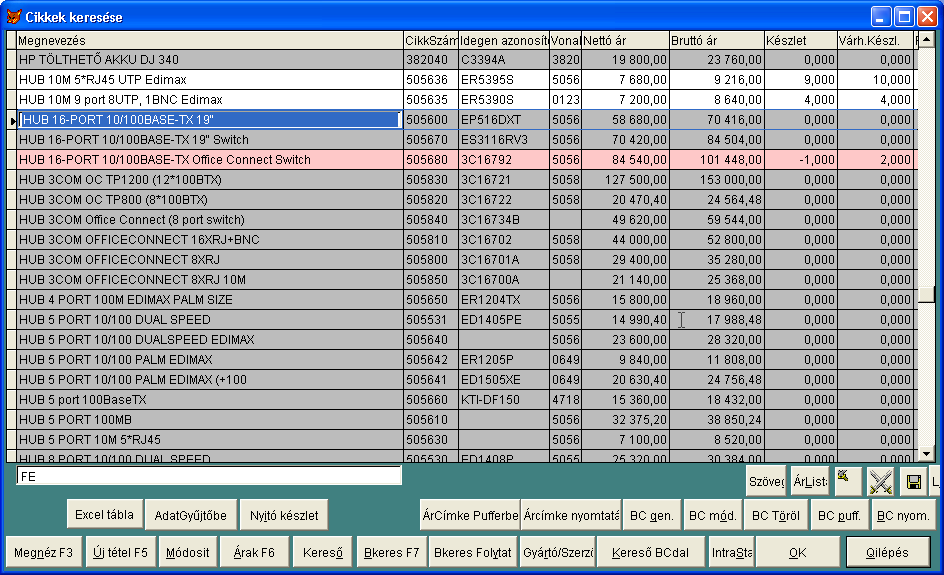Click scrollbar up arrow in item grid

pyautogui.click(x=927, y=40)
